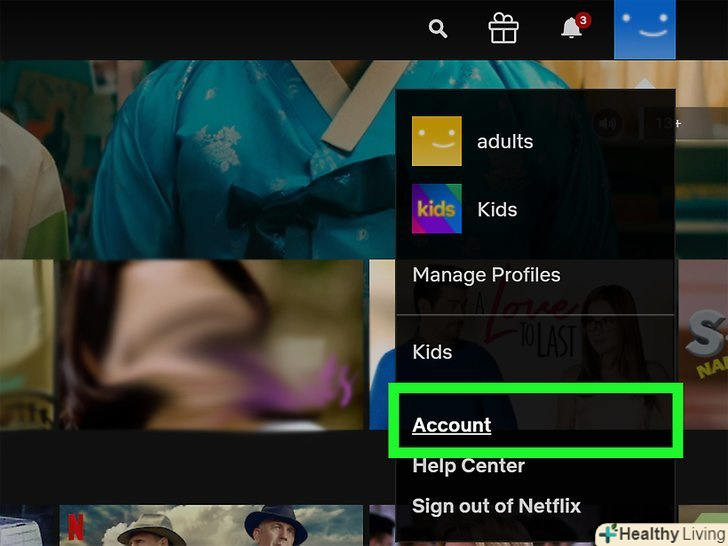Click the blue smiley profile avatar
This screenshot has width=728, height=546.
(644, 29)
